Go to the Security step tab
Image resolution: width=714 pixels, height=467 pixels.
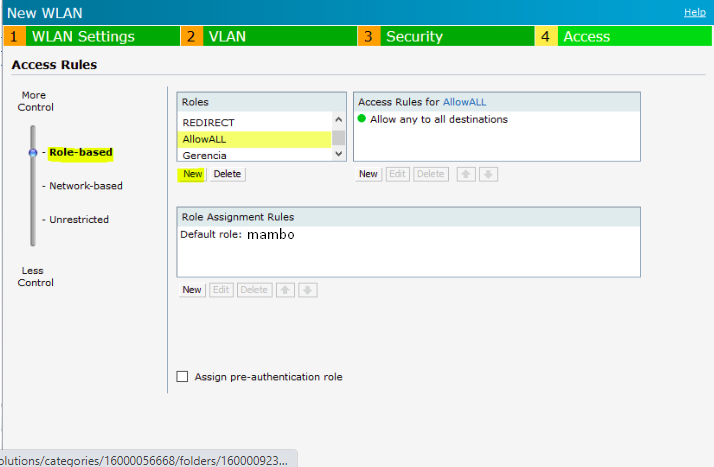tap(414, 36)
